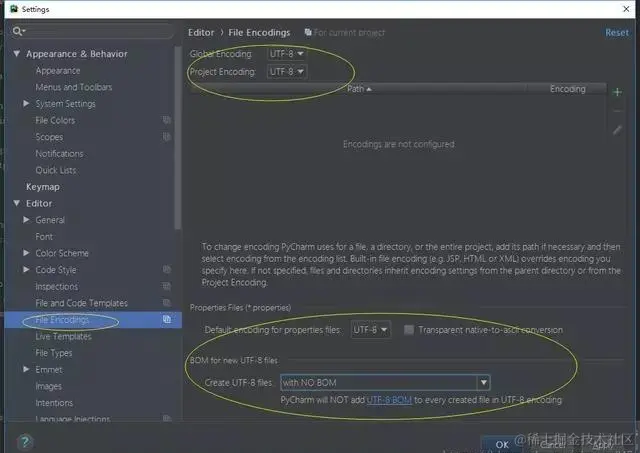
Task: Open Inspections settings page
Action: [x=57, y=286]
